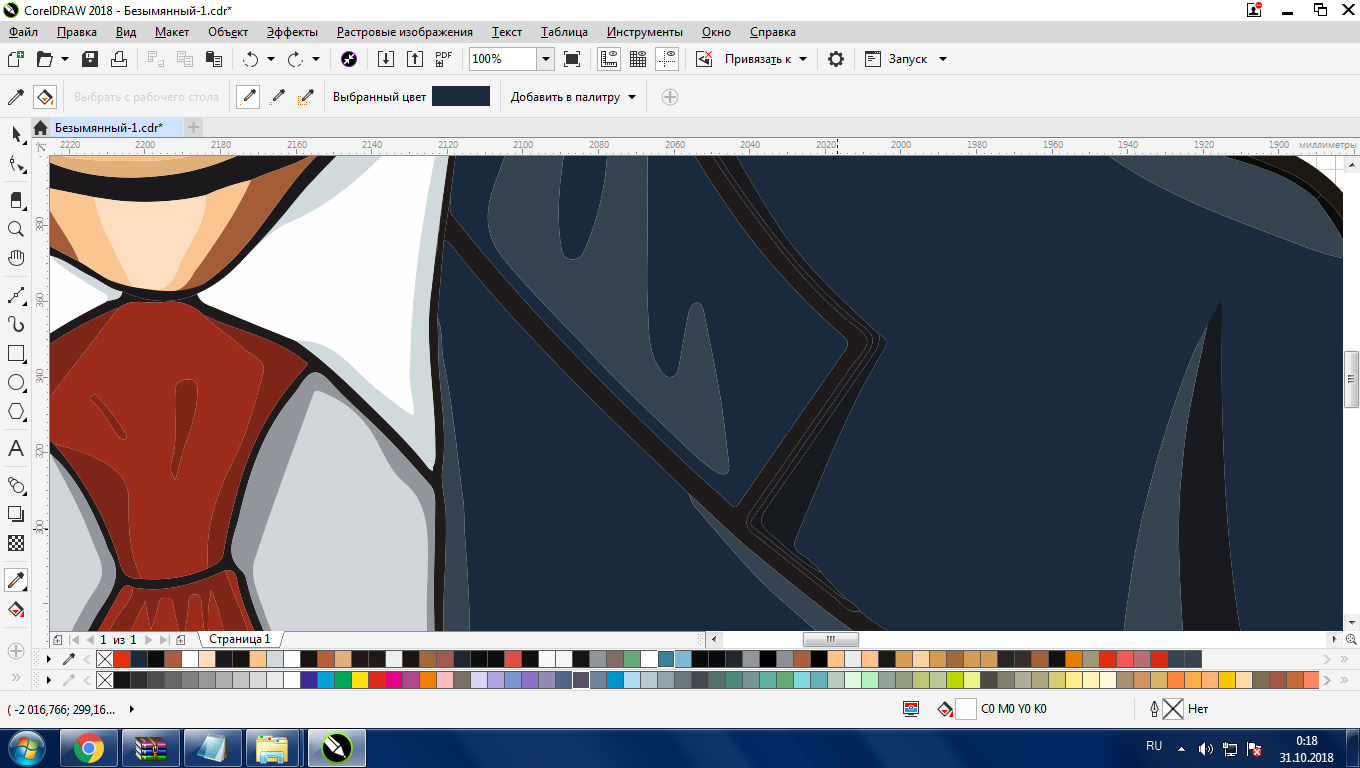Click the Выбранный цвет dark swatch
The height and width of the screenshot is (768, 1360).
[461, 97]
